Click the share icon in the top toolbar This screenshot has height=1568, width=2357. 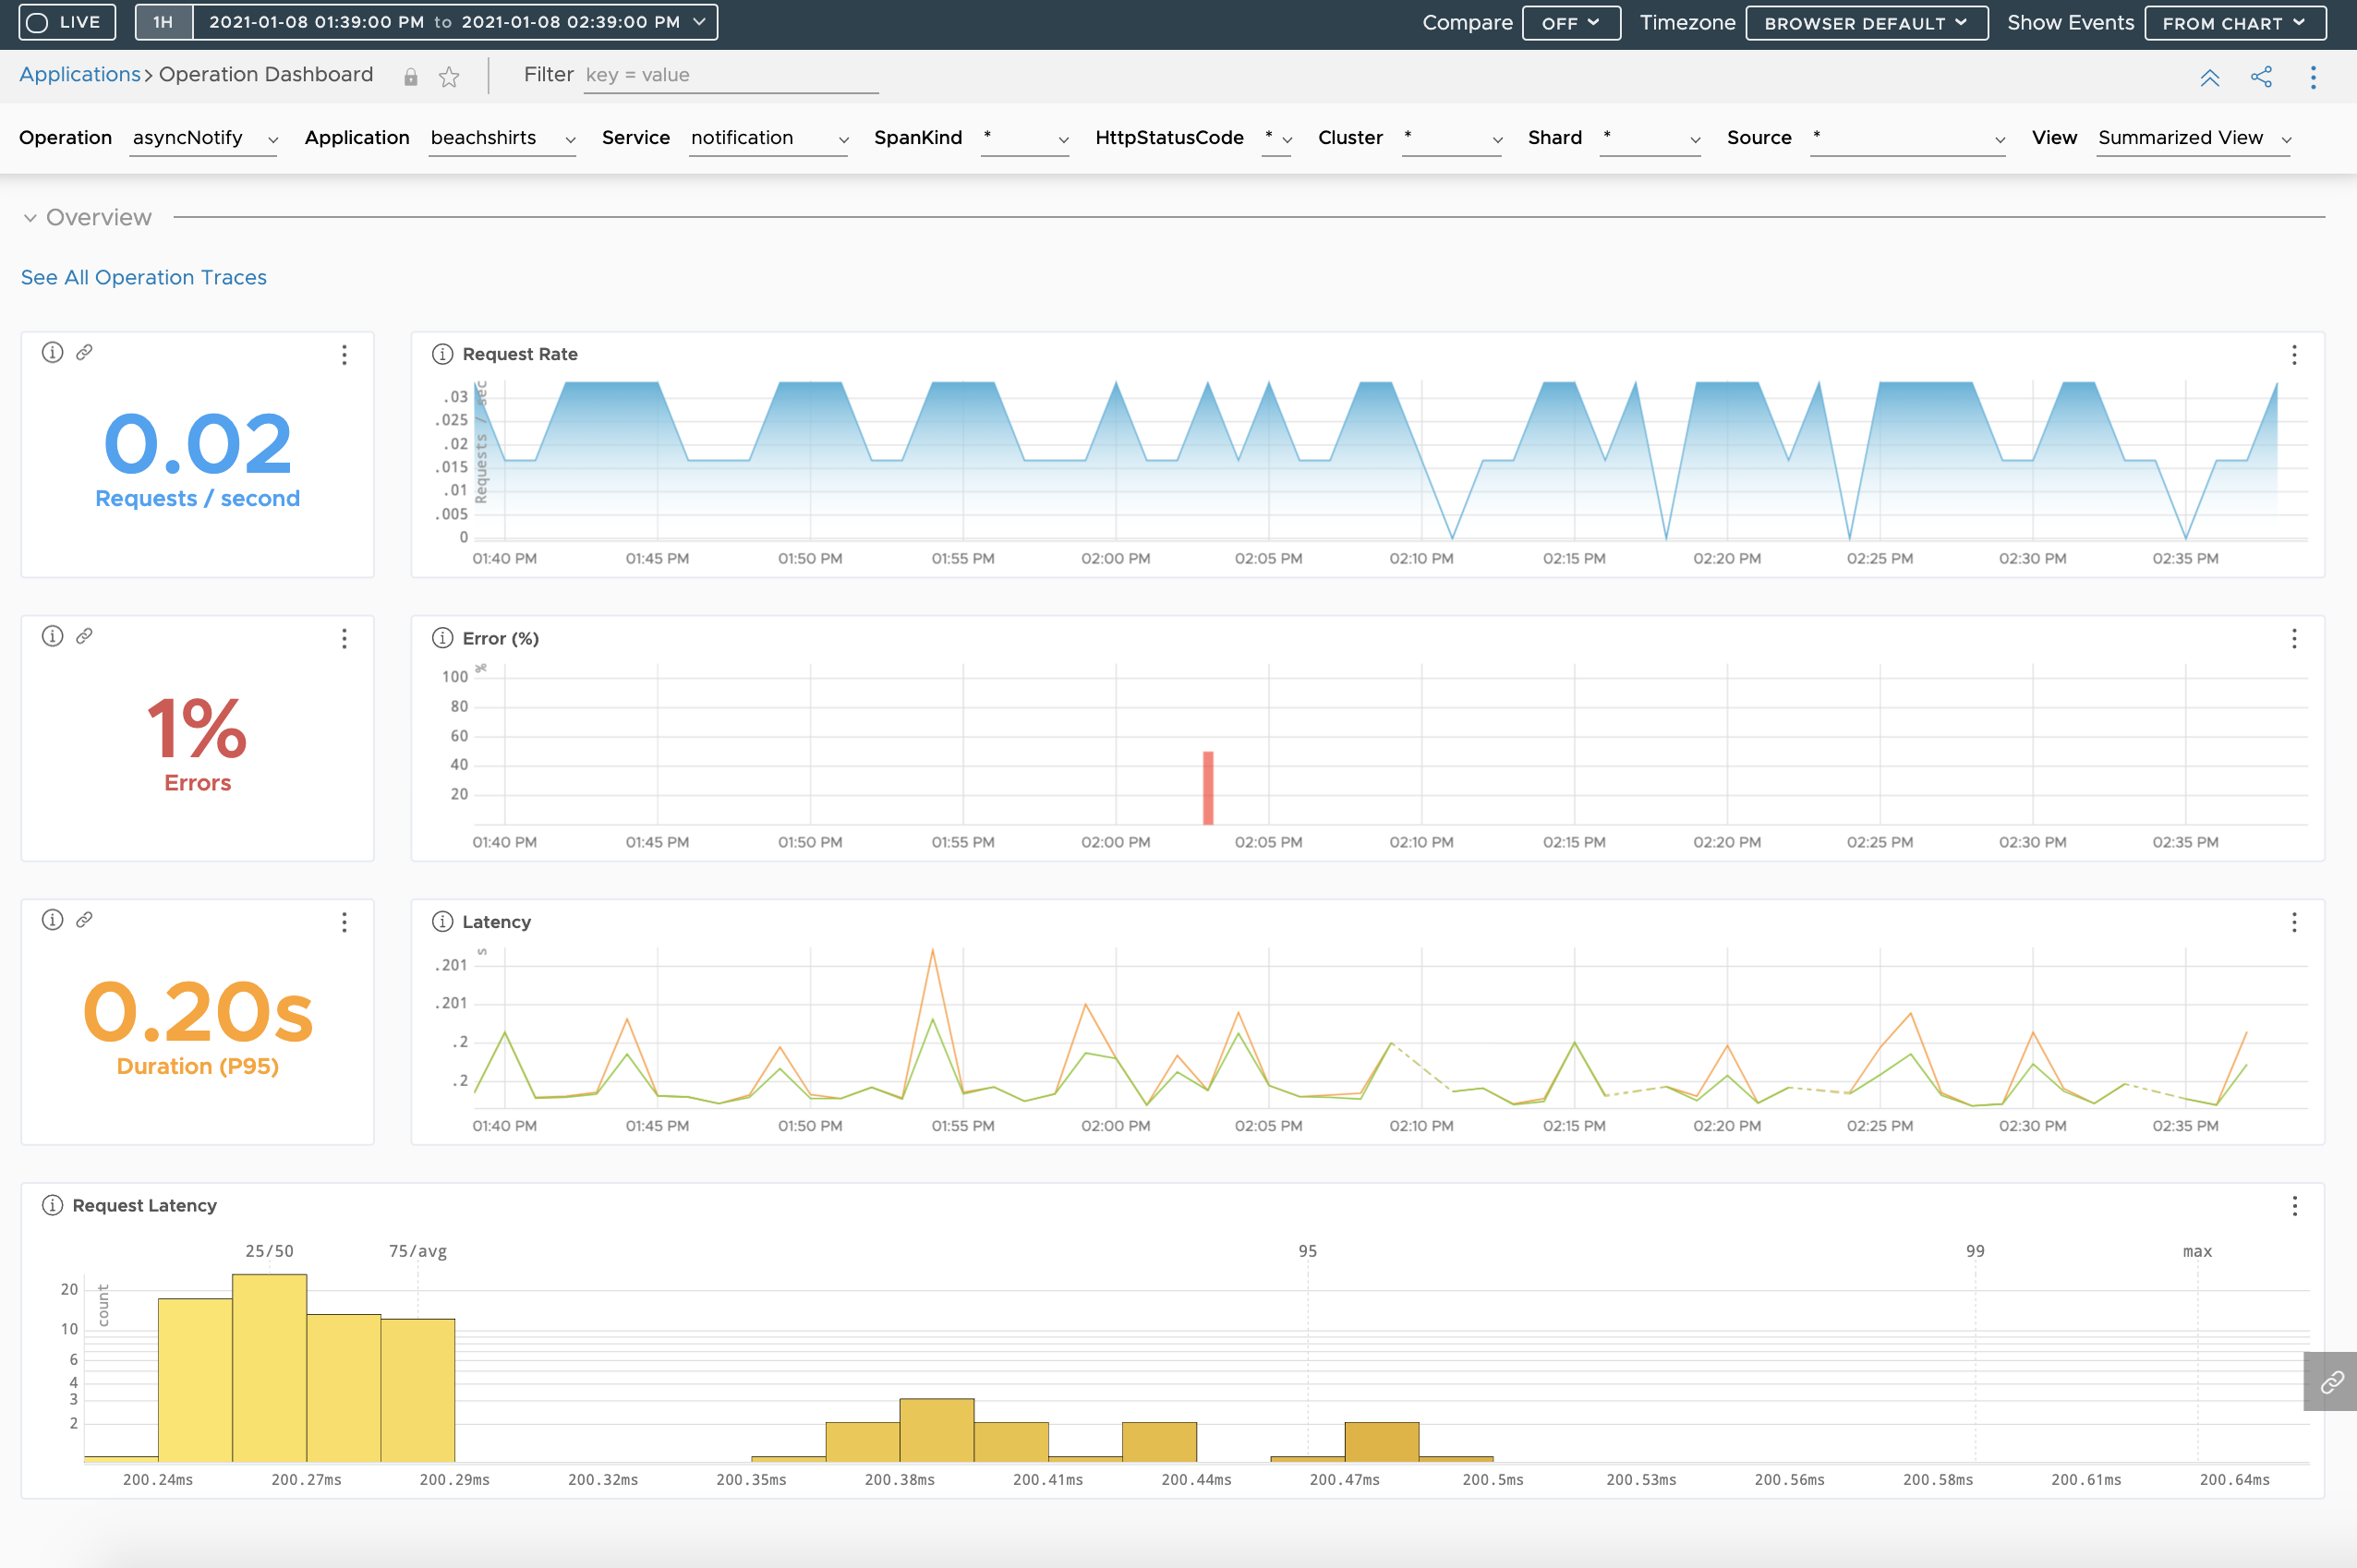(2263, 75)
